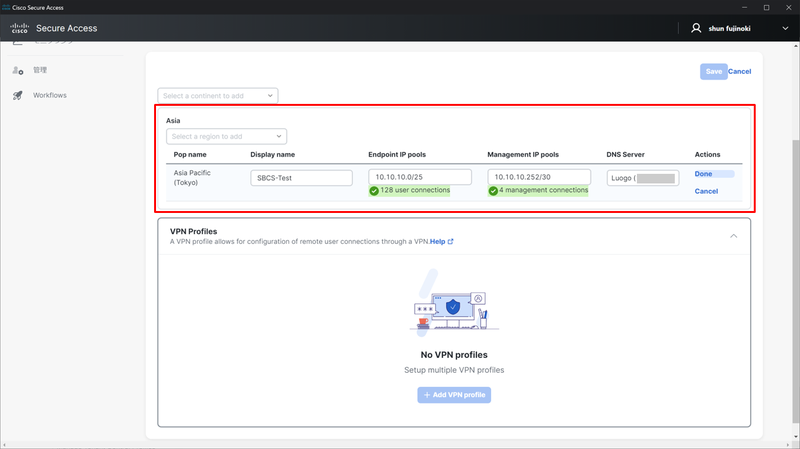Expand the shun fujinoki account menu chevron
This screenshot has width=800, height=449.
pyautogui.click(x=785, y=29)
